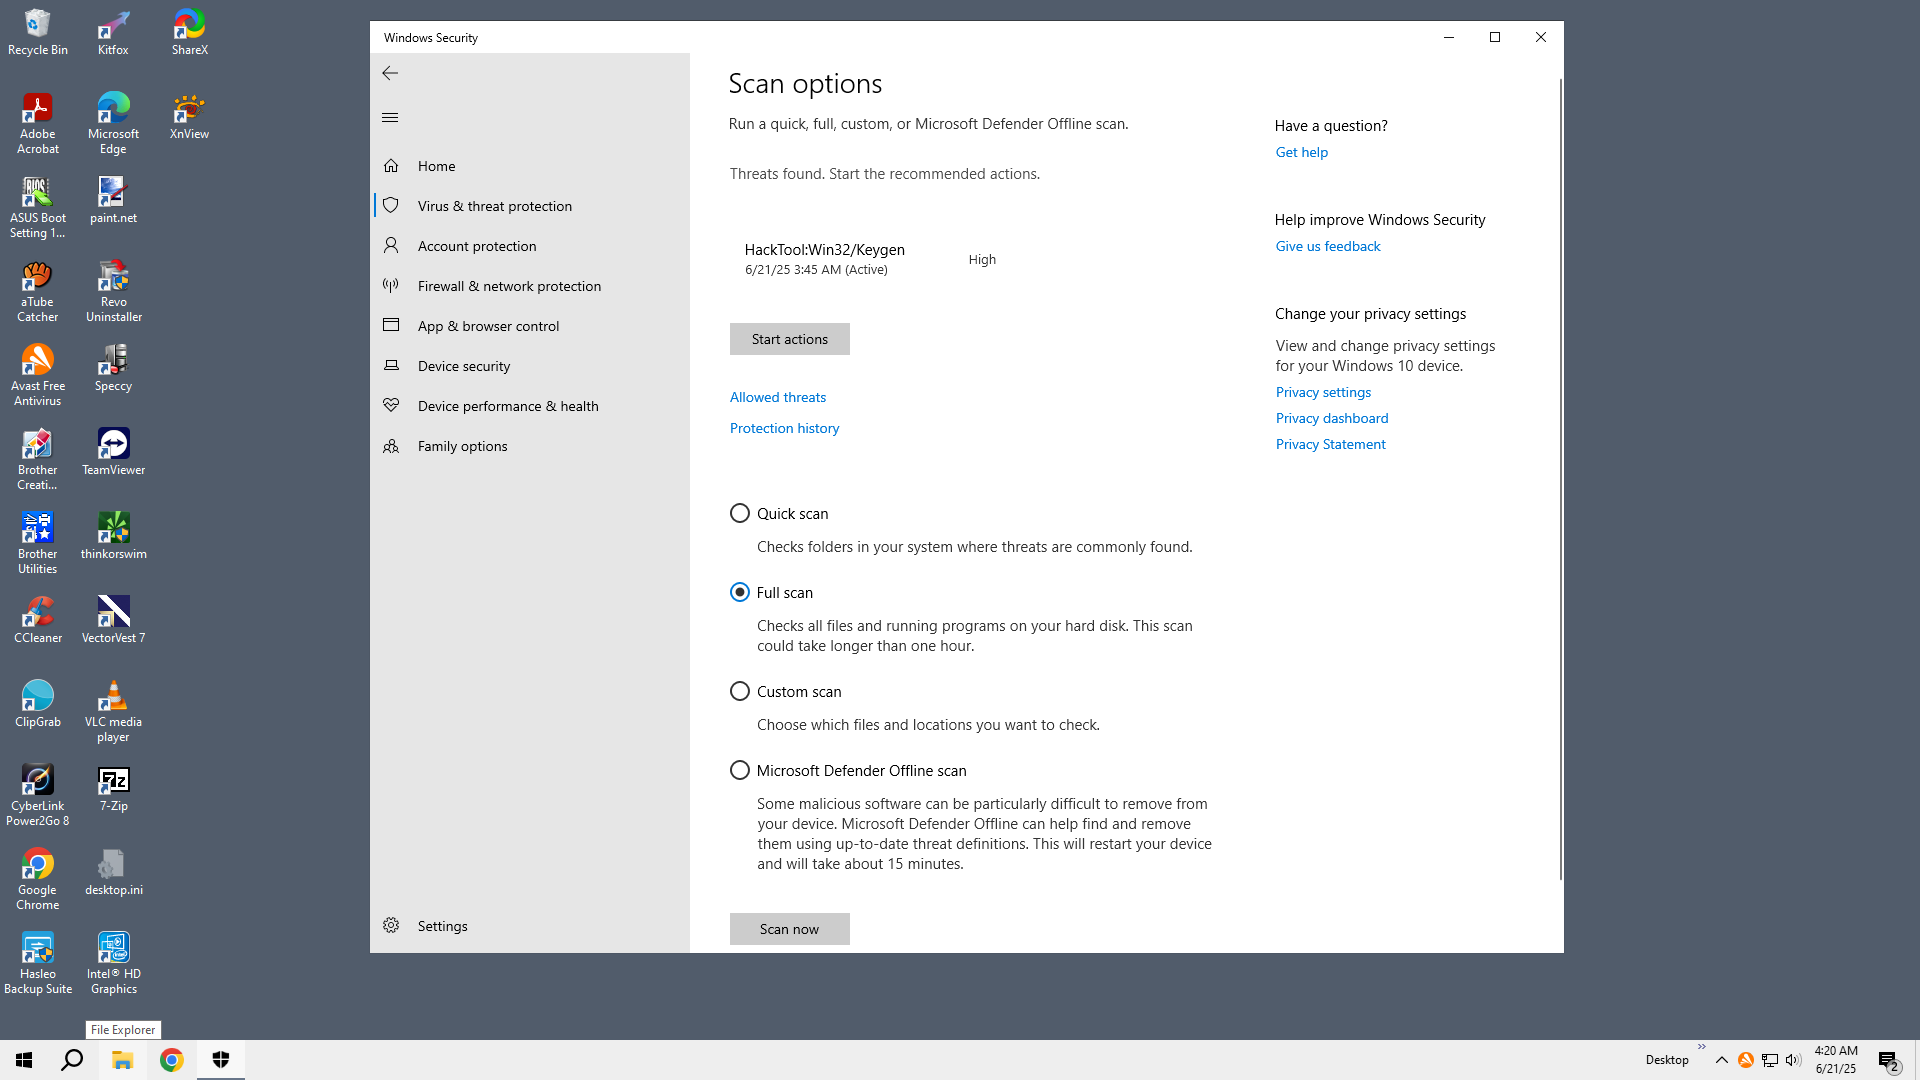Image resolution: width=1920 pixels, height=1080 pixels.
Task: Select the Full scan radio button
Action: tap(739, 592)
